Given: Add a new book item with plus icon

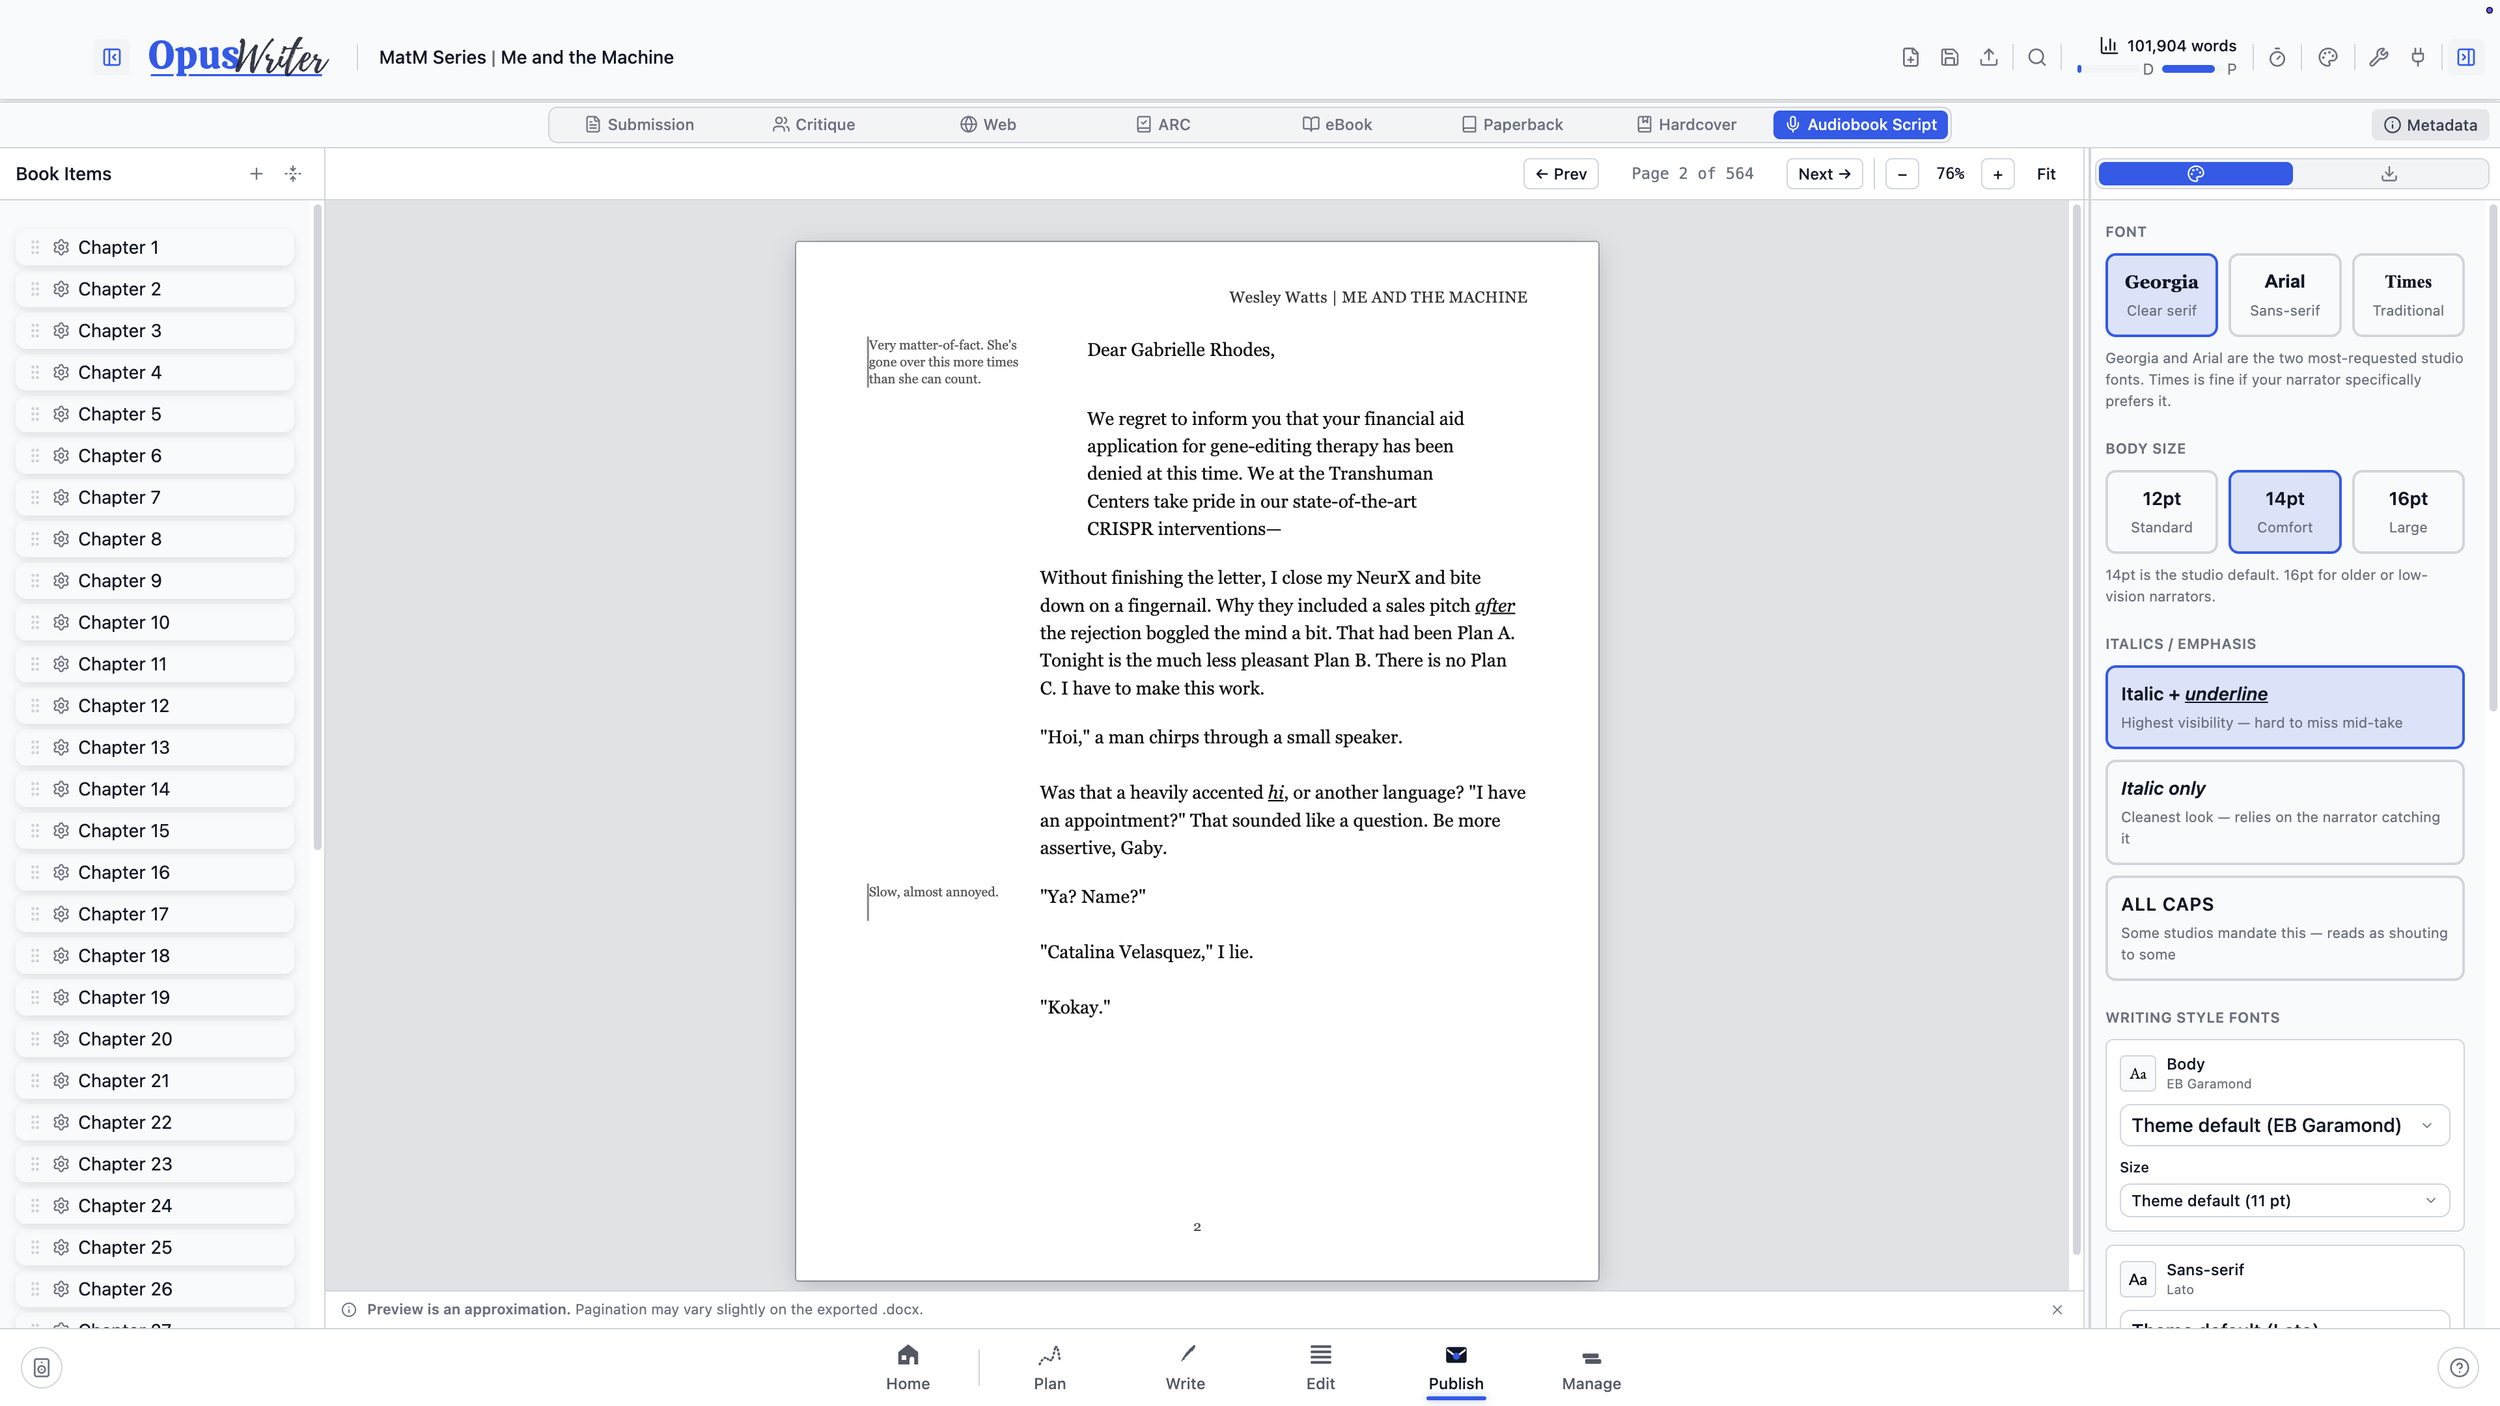Looking at the screenshot, I should pyautogui.click(x=256, y=174).
